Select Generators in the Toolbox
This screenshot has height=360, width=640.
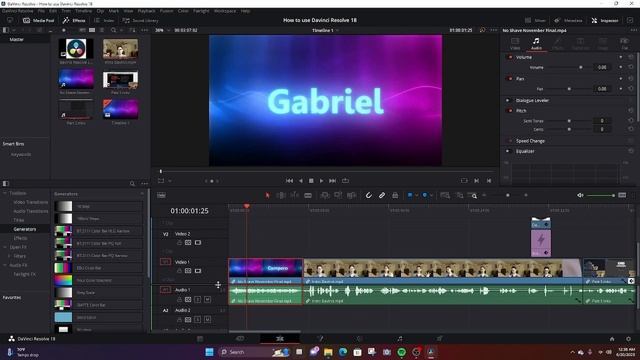coord(25,229)
